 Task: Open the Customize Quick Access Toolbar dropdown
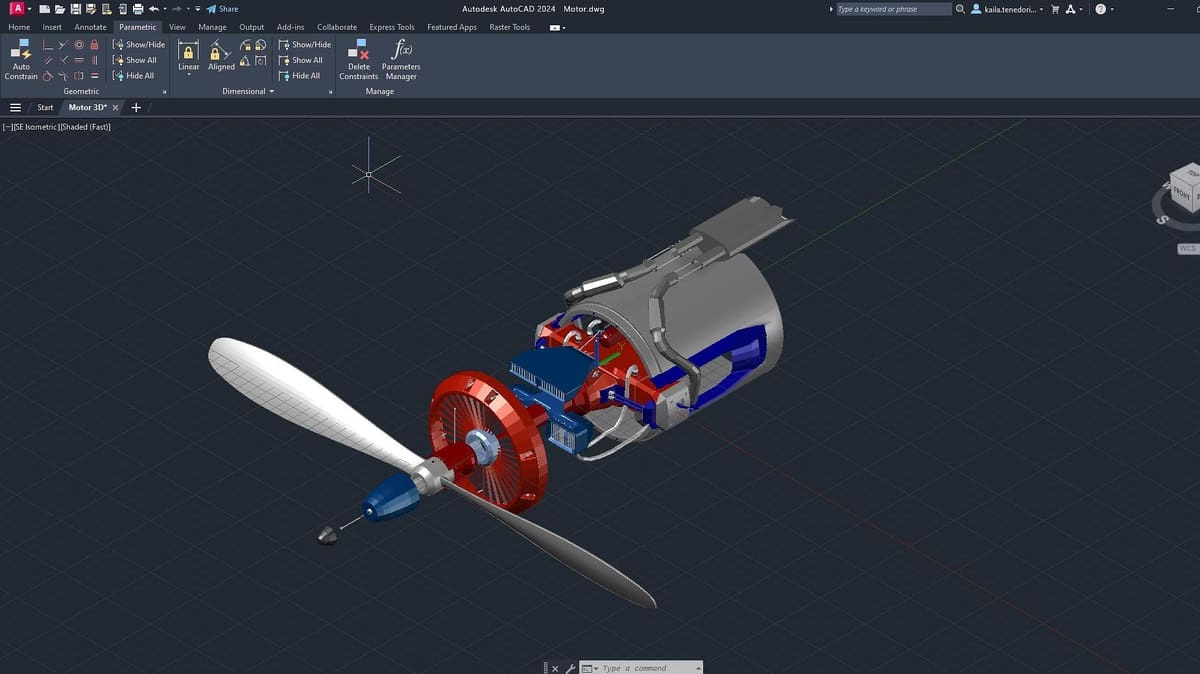[198, 9]
